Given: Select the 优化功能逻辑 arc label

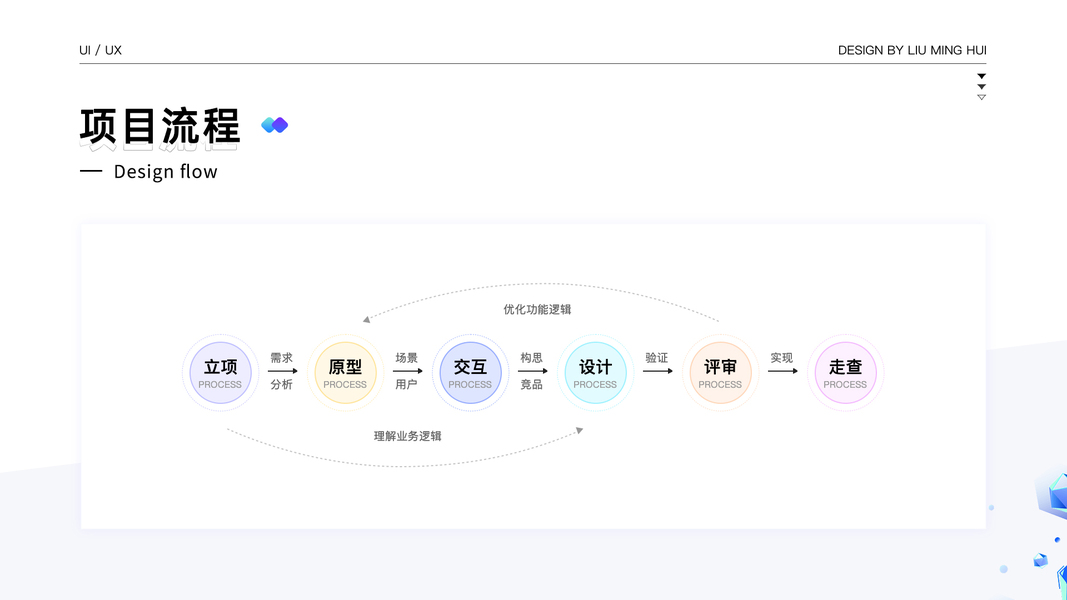Looking at the screenshot, I should (537, 310).
